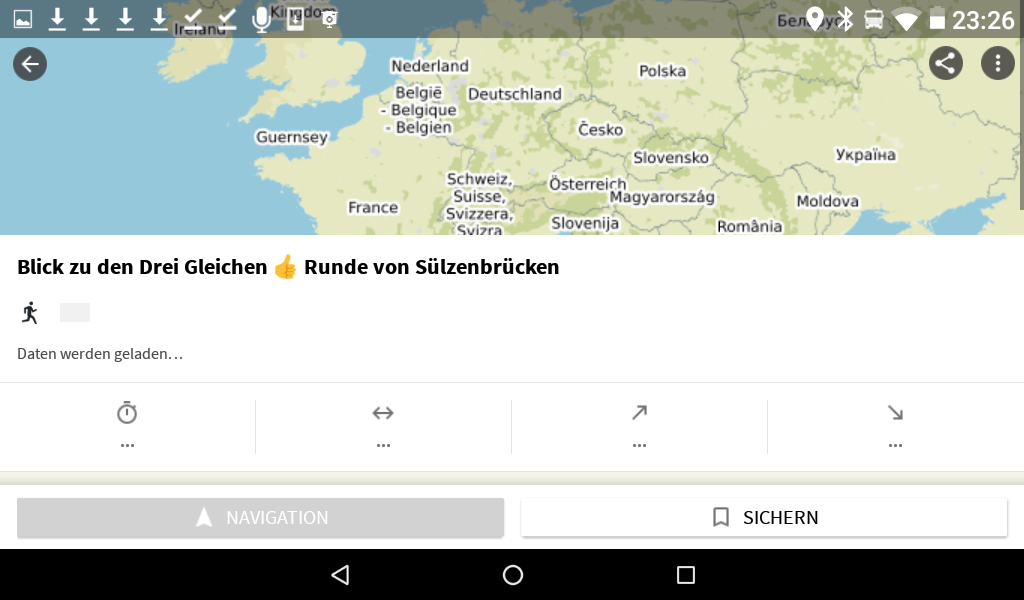This screenshot has height=600, width=1024.
Task: Tap the uphill ascent arrow icon
Action: click(639, 412)
